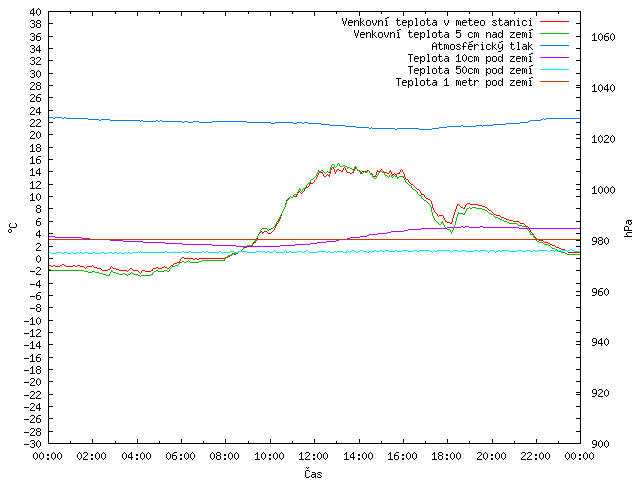Click the x-axis label '04:00'
This screenshot has width=640, height=480.
coord(136,456)
